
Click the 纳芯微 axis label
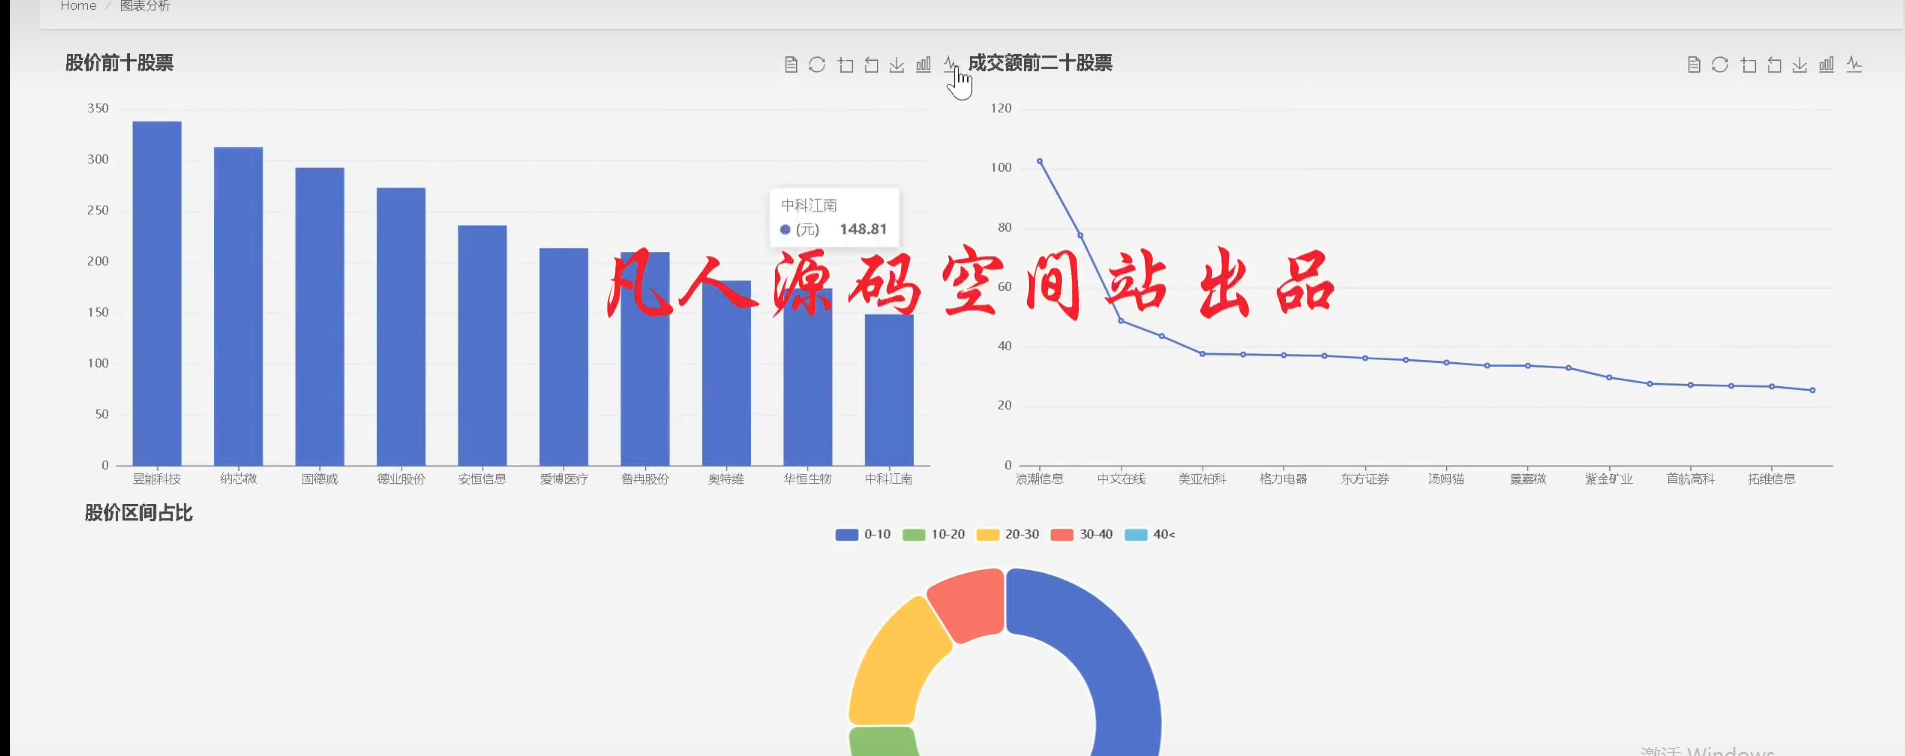[238, 479]
